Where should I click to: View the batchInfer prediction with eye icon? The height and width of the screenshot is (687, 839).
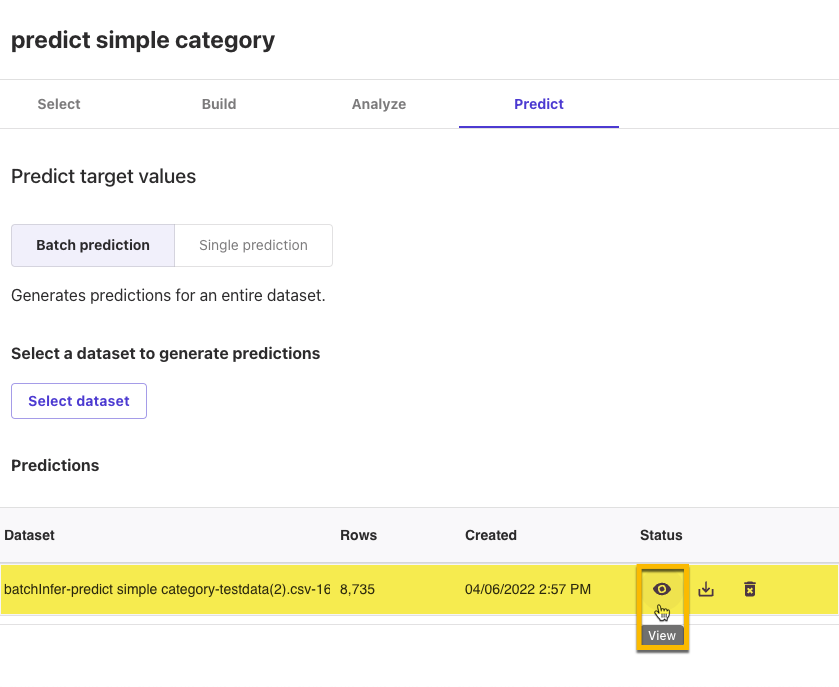[x=662, y=589]
